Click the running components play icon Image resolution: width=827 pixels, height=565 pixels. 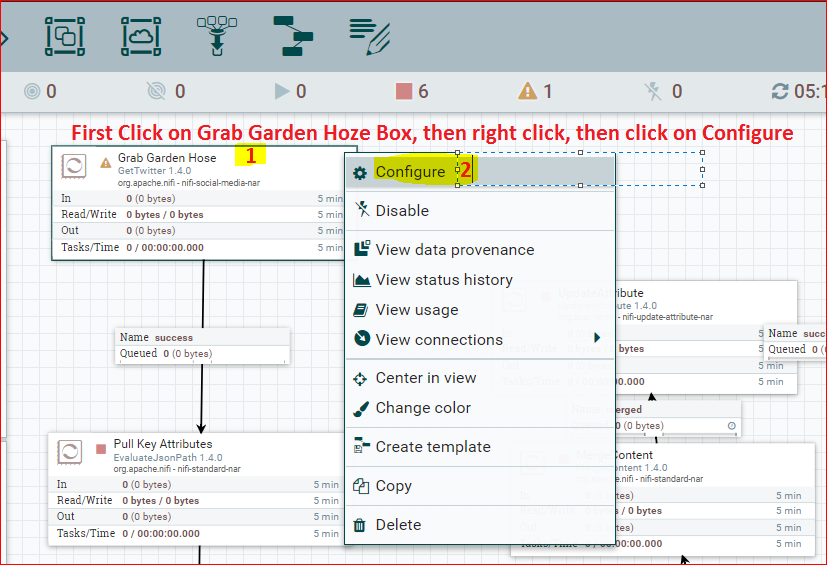[x=282, y=91]
